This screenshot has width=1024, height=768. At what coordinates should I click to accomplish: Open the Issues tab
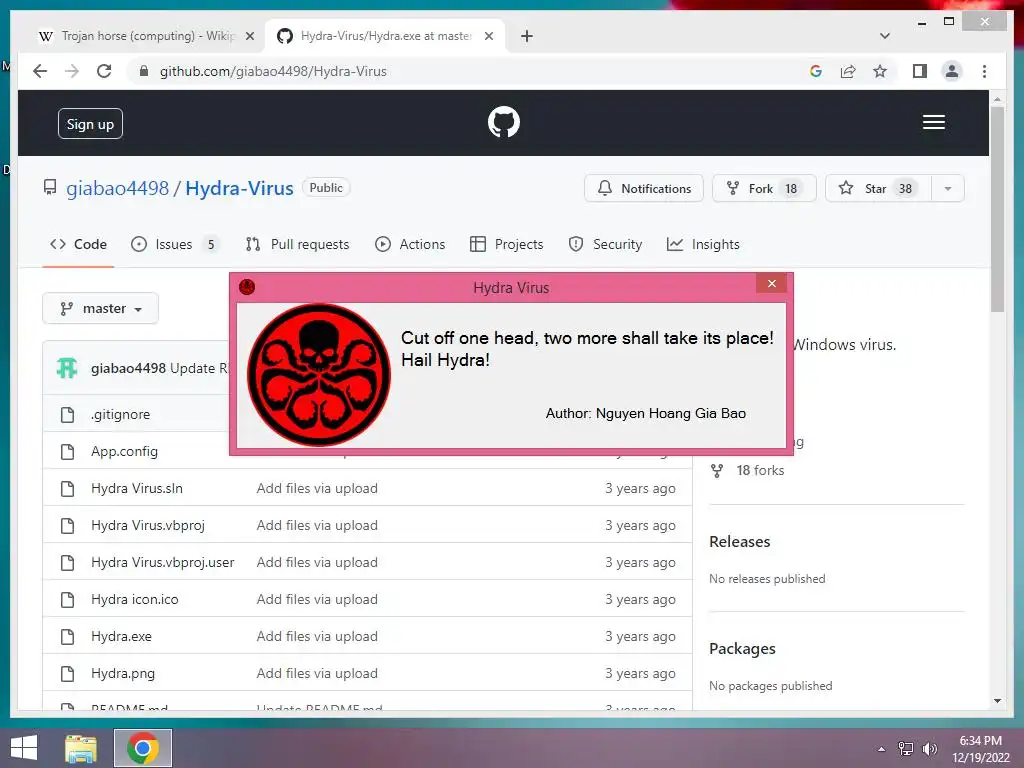point(174,244)
